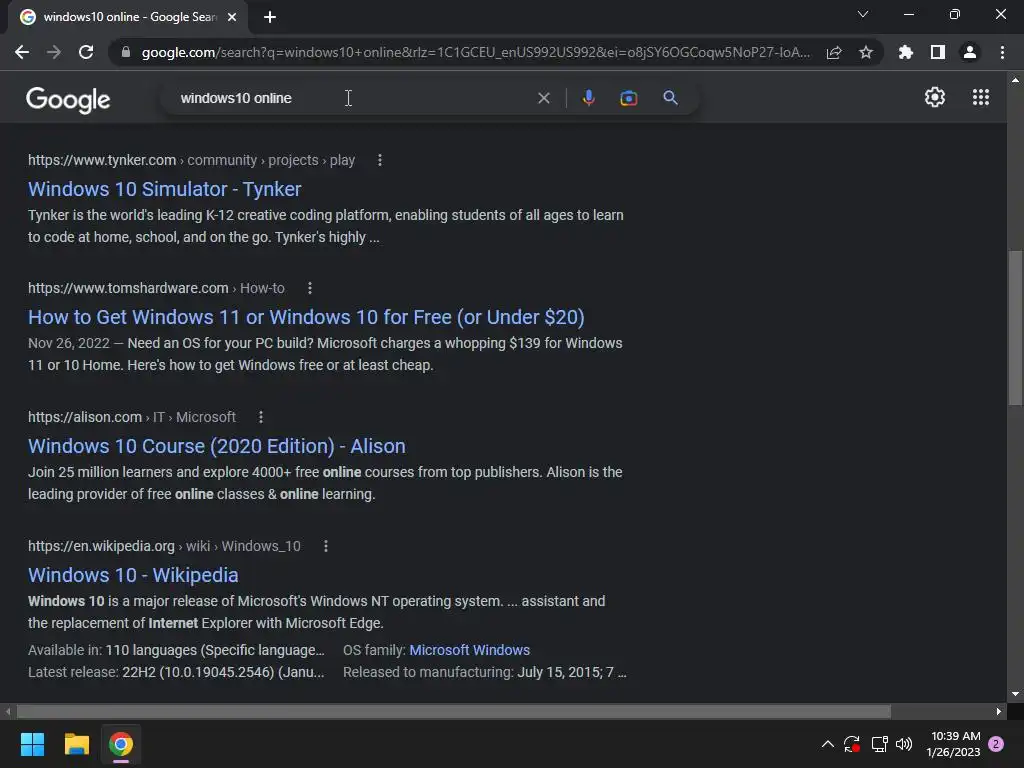
Task: Go back to the previous page
Action: pos(22,52)
